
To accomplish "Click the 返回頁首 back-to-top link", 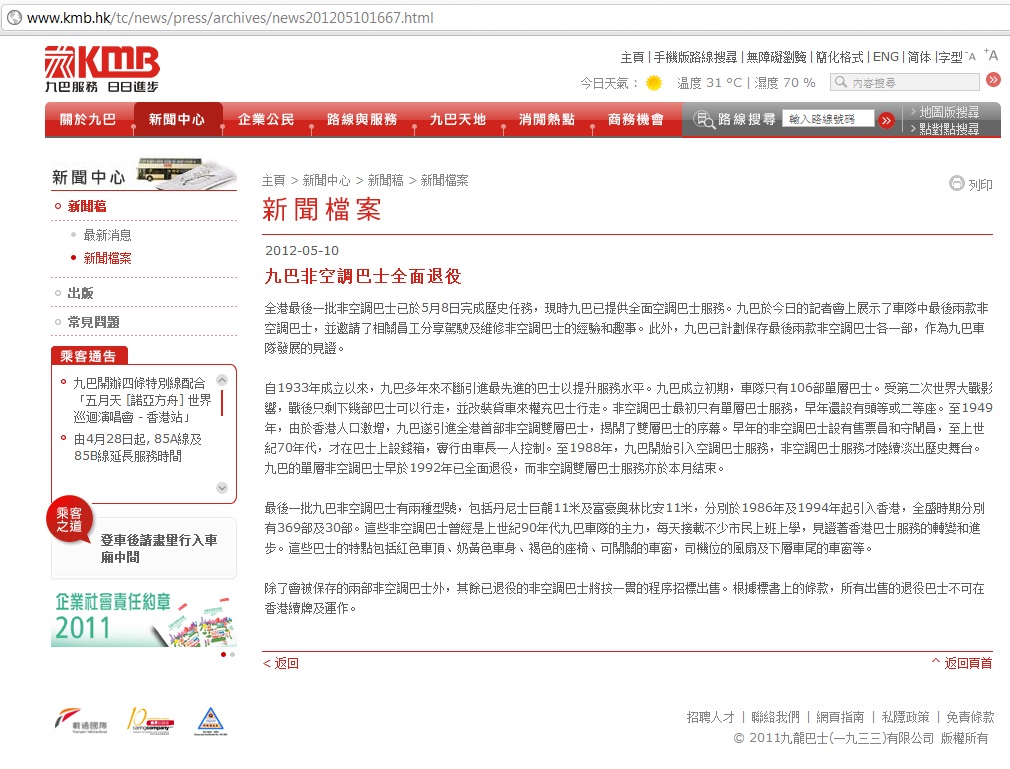I will (x=962, y=663).
